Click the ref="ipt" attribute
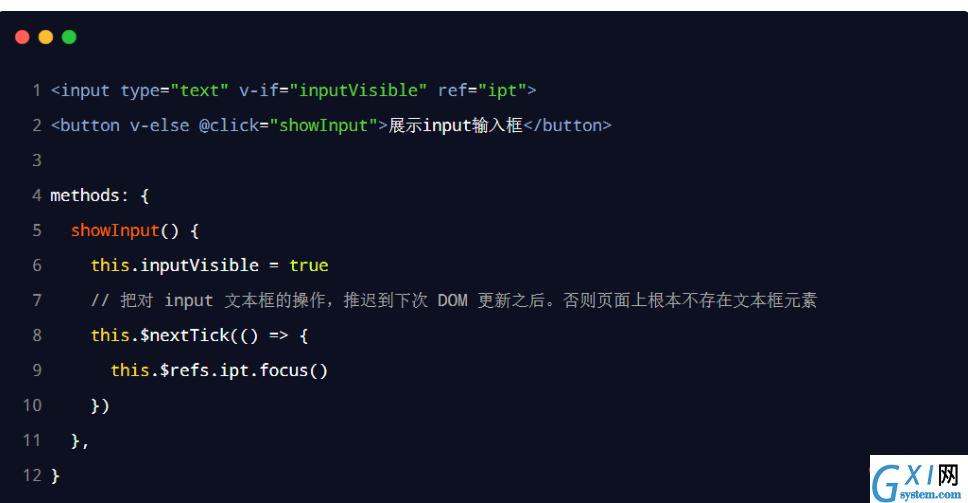The width and height of the screenshot is (968, 503). tap(482, 91)
